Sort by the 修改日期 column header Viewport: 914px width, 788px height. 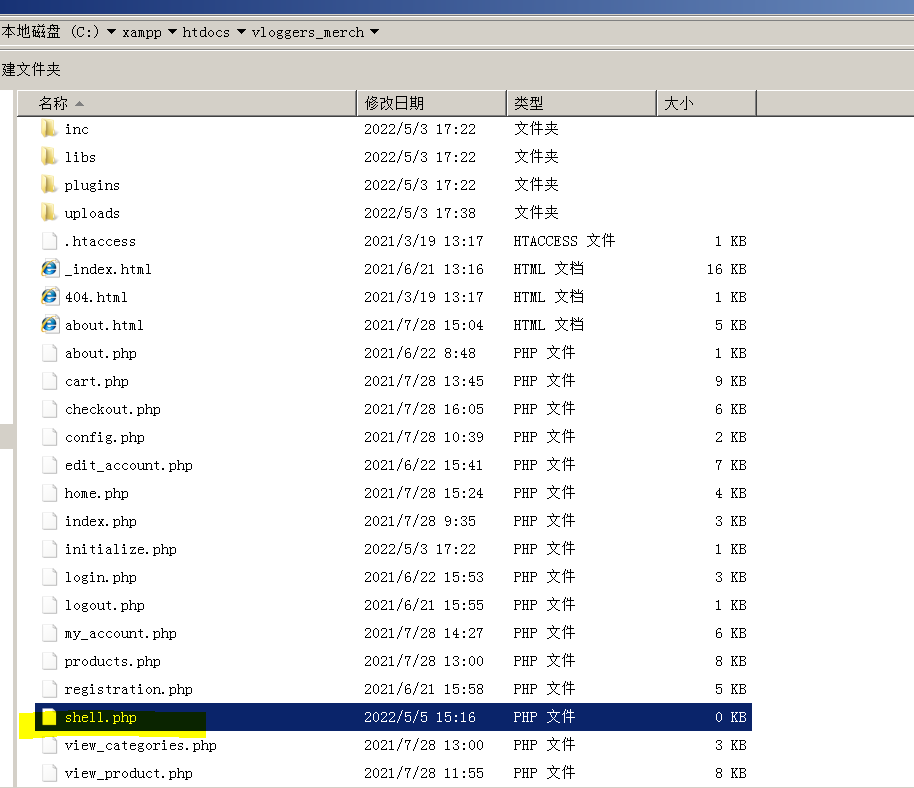coord(431,103)
